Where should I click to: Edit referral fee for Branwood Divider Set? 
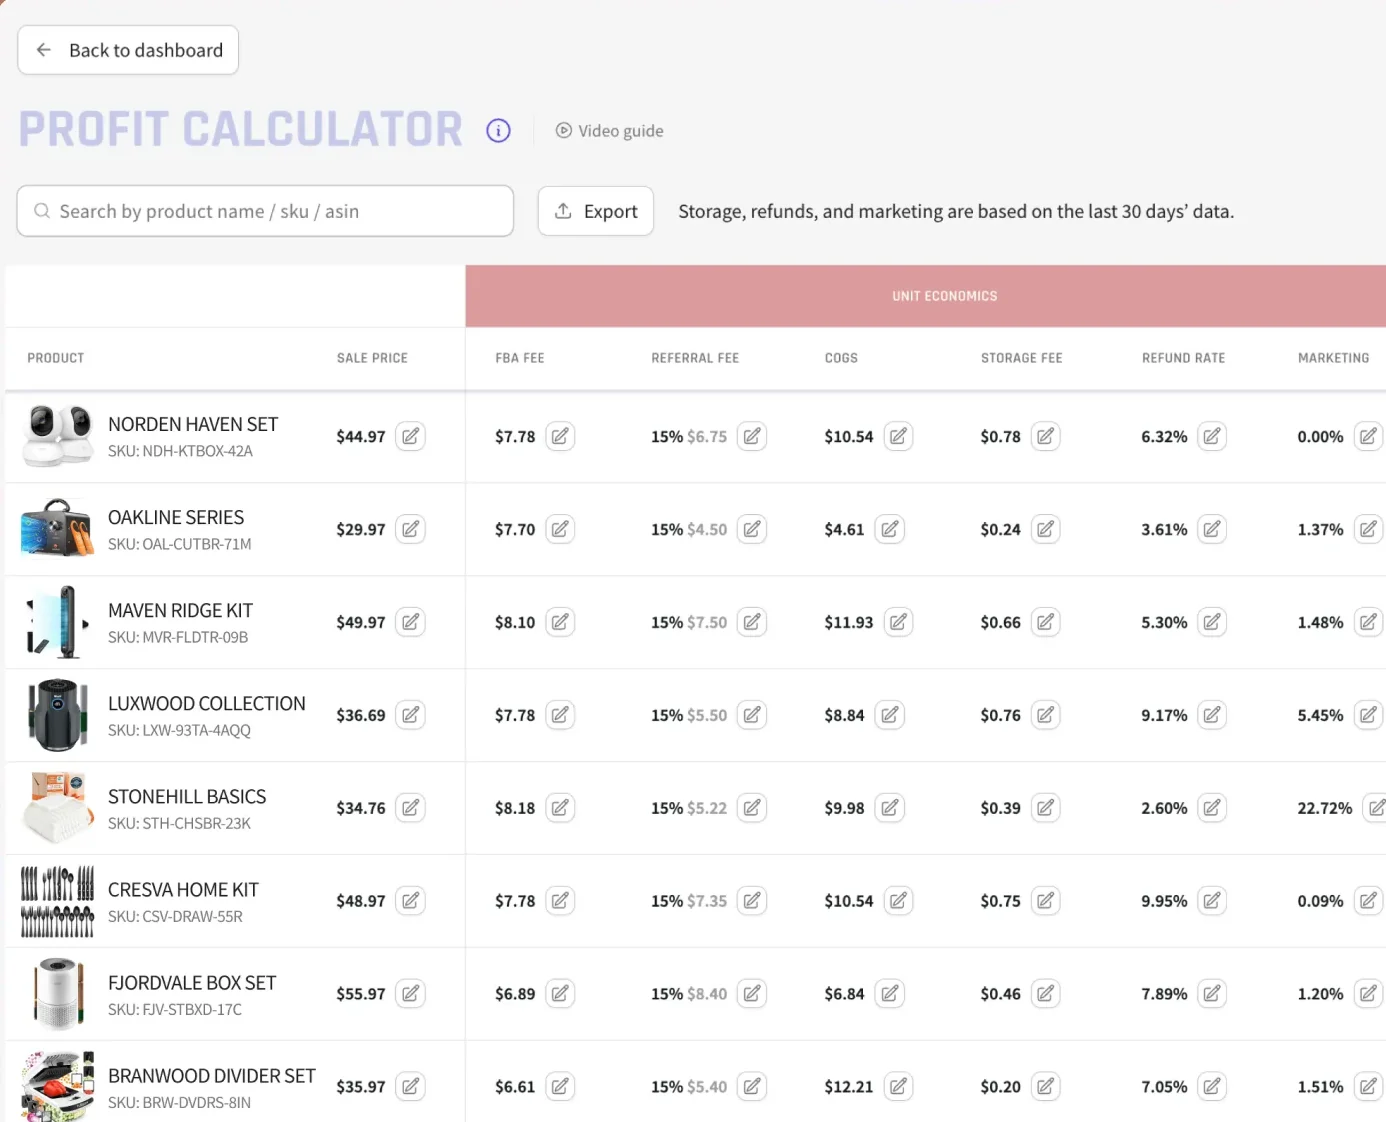[752, 1087]
